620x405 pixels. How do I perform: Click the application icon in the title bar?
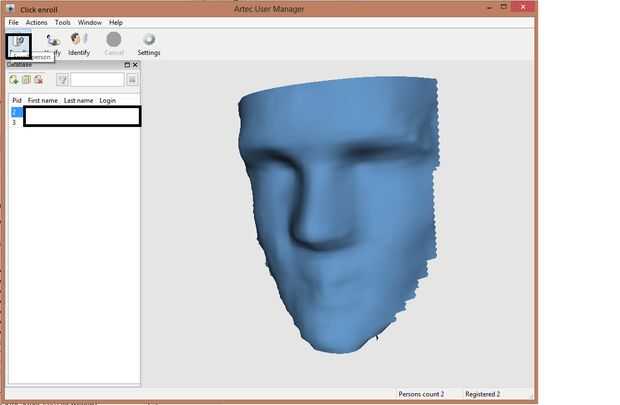(10, 9)
